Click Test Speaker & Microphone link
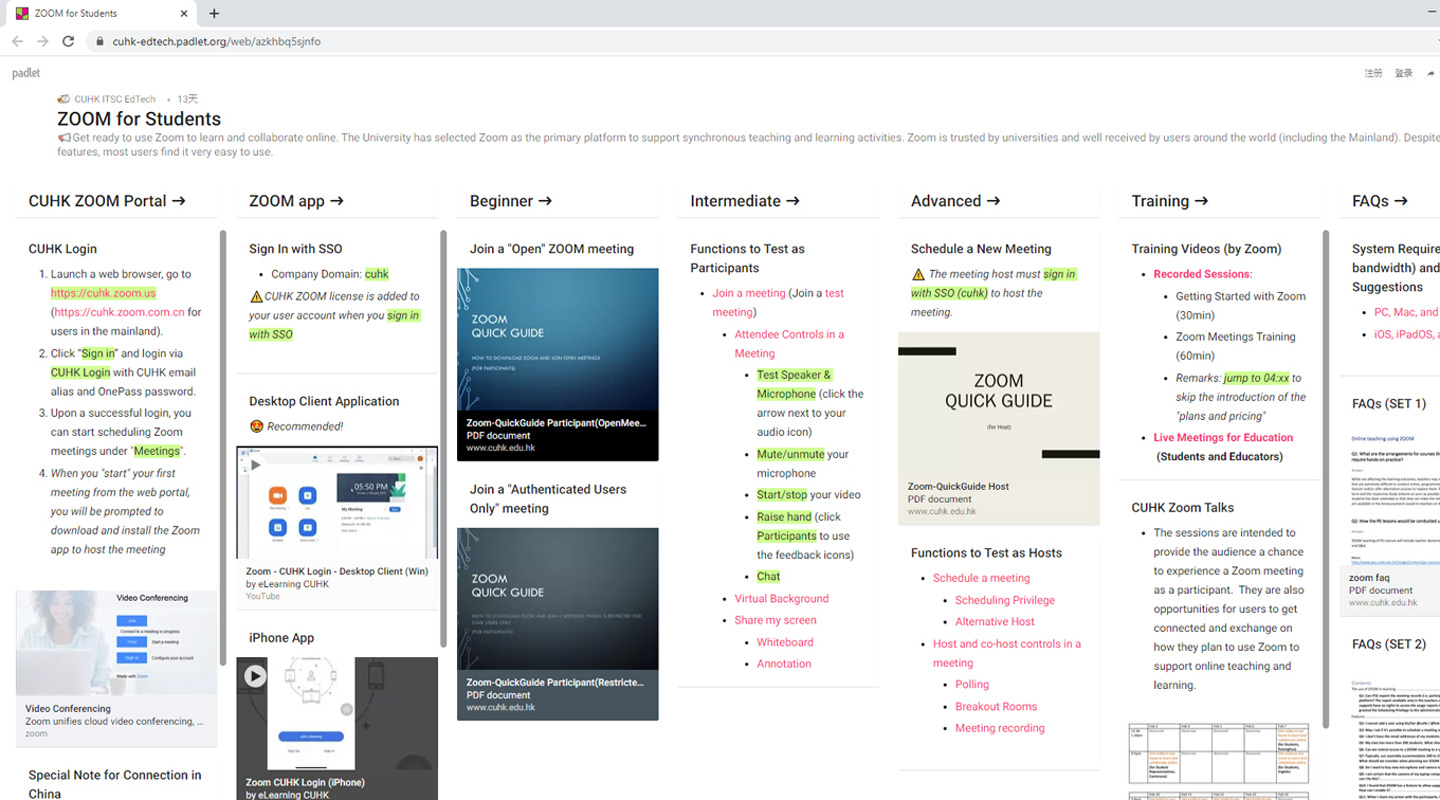 pos(794,384)
